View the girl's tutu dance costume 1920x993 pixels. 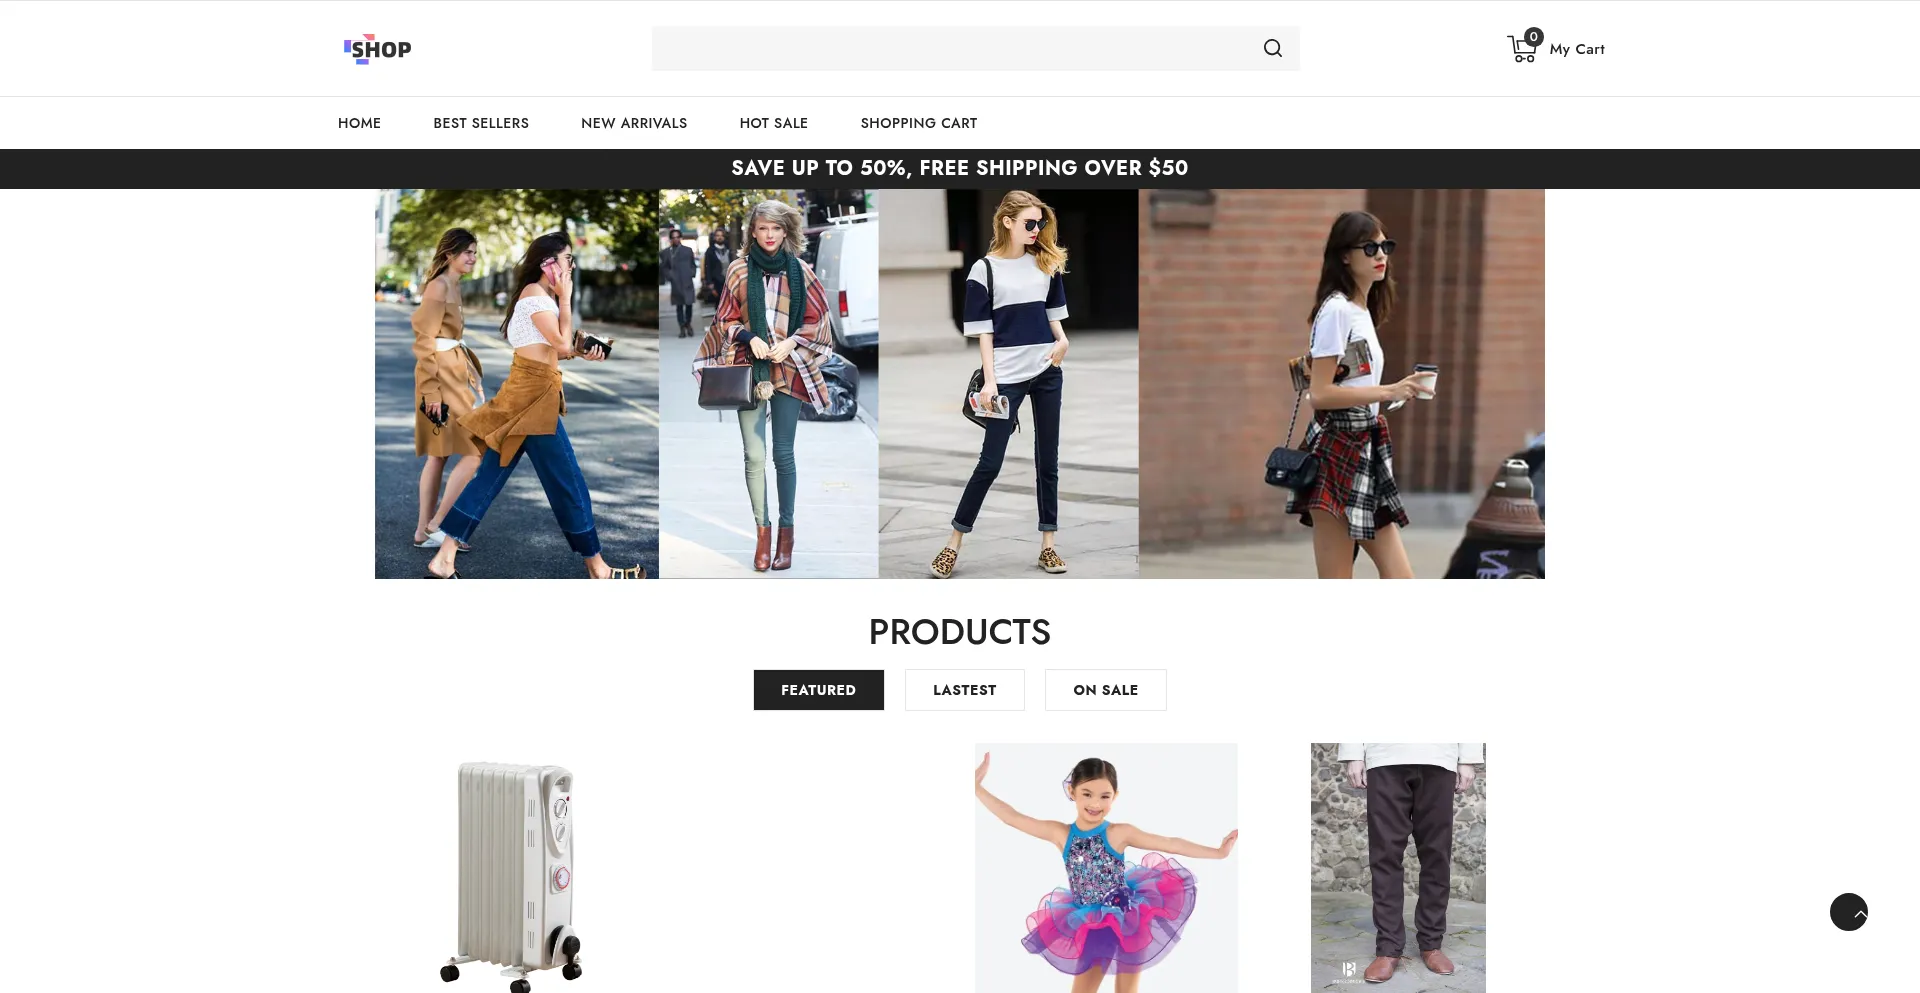1106,868
